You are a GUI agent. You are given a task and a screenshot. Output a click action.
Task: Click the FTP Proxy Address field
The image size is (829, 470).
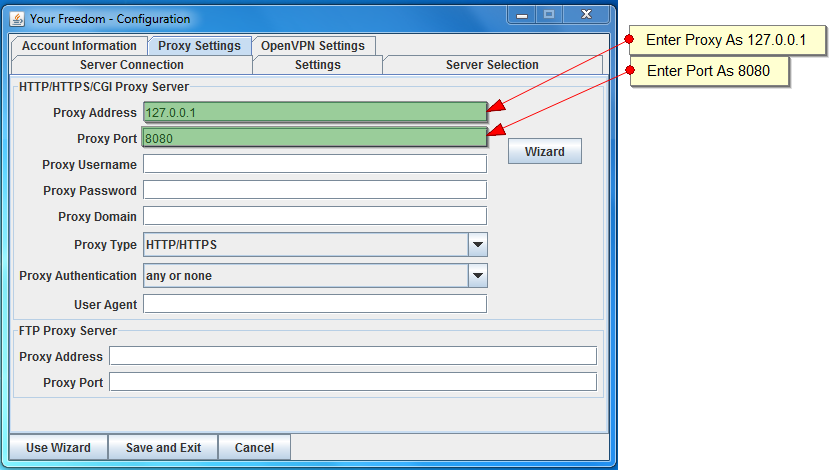click(x=353, y=356)
